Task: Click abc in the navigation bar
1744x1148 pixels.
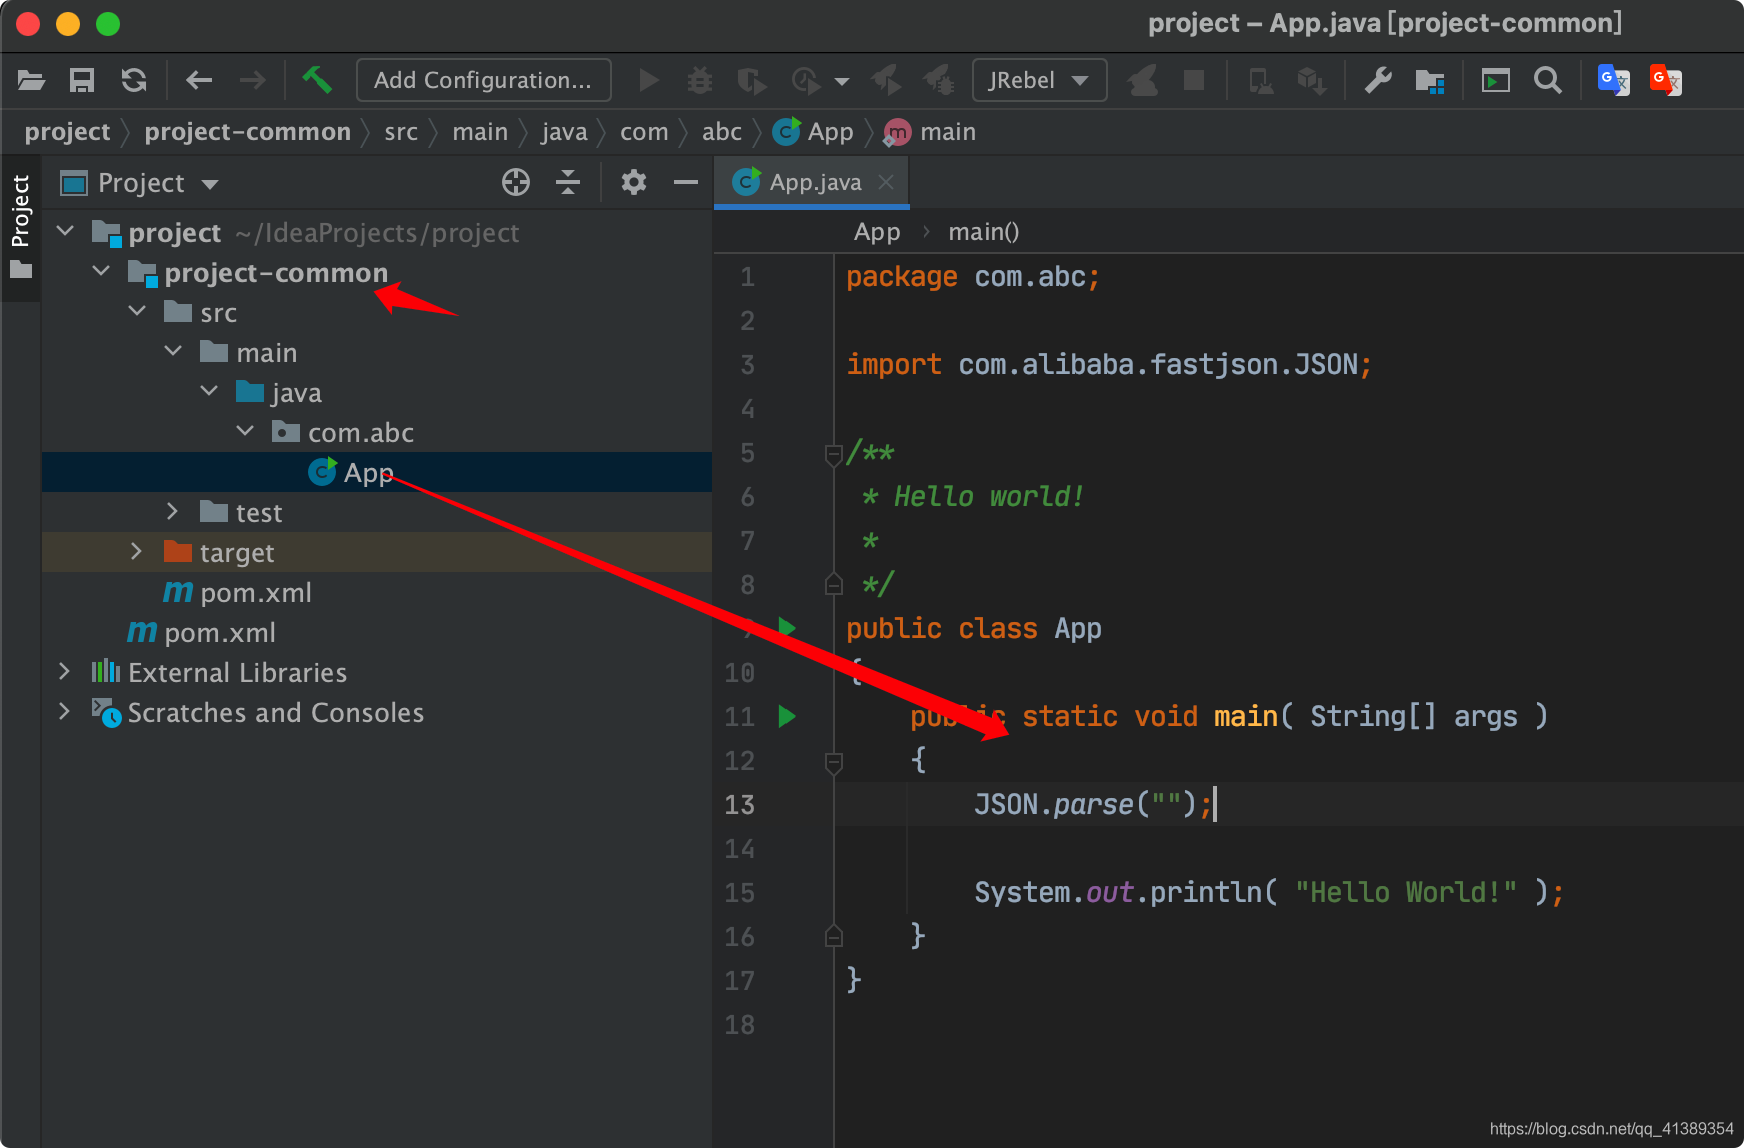Action: [x=721, y=132]
